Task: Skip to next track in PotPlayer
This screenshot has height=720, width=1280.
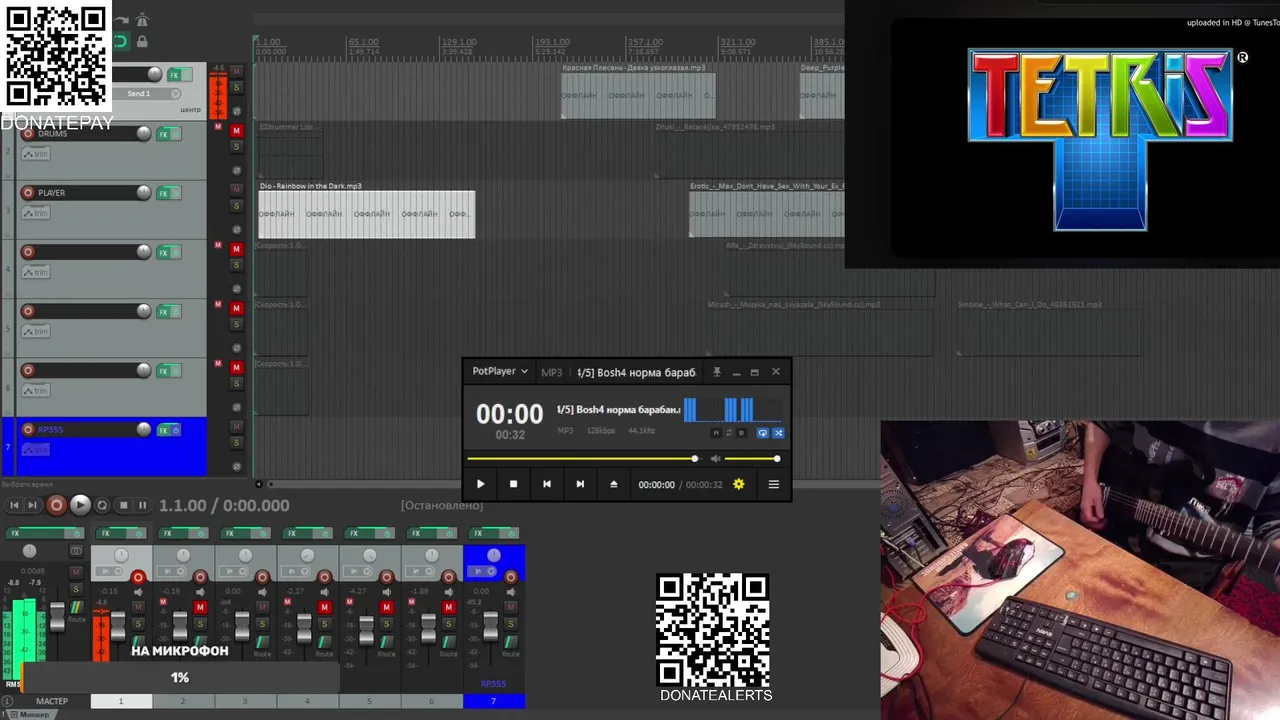Action: point(580,484)
